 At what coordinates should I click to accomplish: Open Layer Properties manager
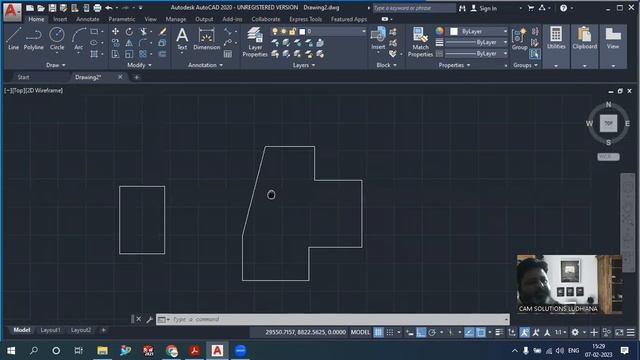[255, 42]
